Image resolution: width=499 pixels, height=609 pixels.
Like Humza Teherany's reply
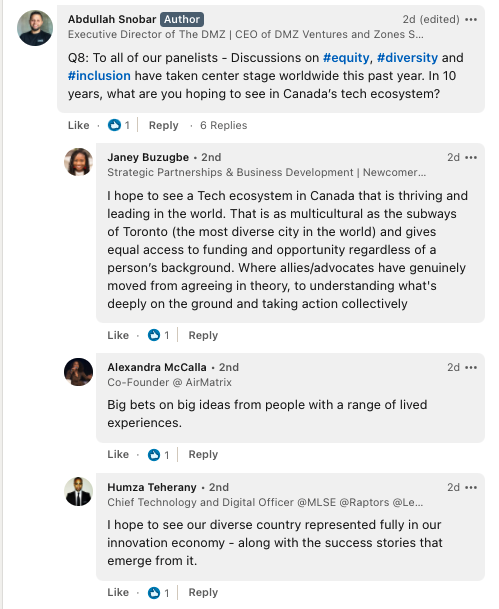(118, 593)
